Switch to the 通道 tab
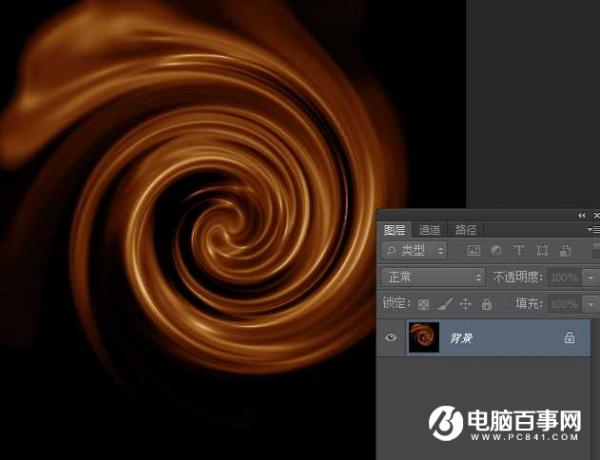Screen dimensions: 600x460 click(x=429, y=229)
